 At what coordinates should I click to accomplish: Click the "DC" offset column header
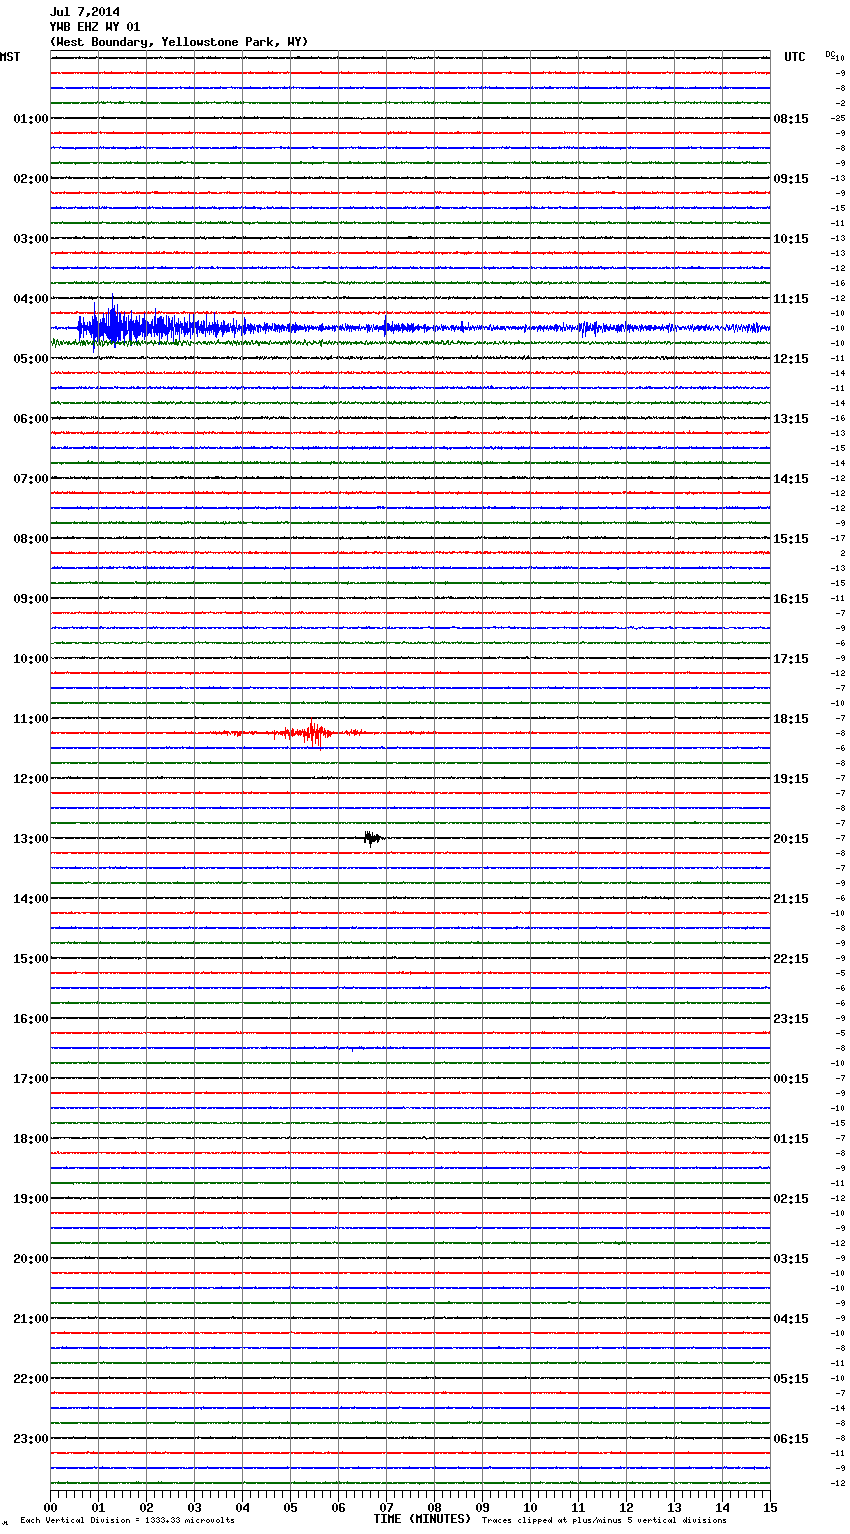click(x=830, y=54)
